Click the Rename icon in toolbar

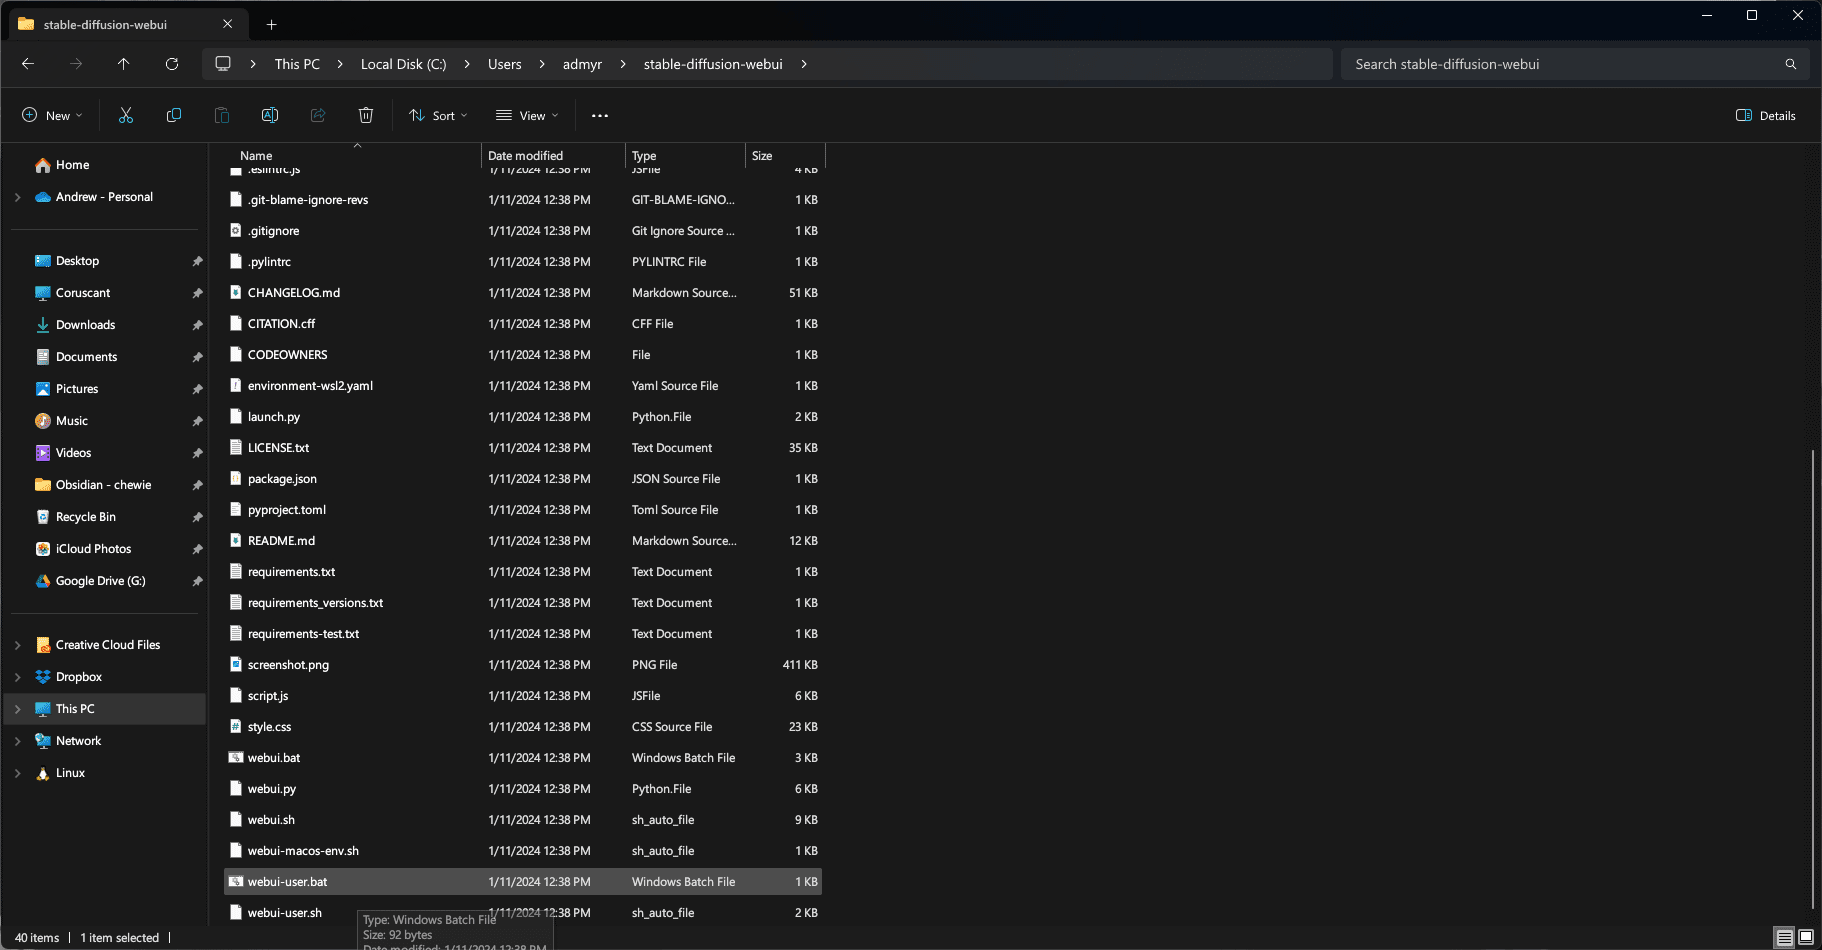(x=270, y=116)
